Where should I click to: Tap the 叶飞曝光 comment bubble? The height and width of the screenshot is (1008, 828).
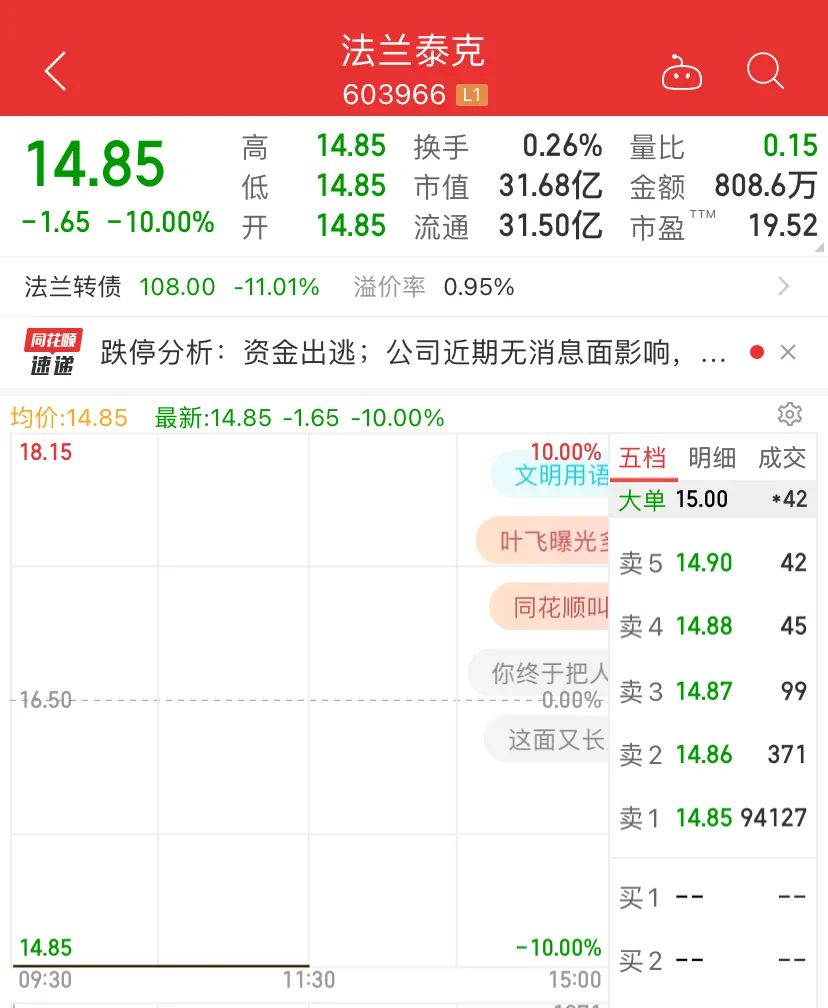tap(543, 541)
